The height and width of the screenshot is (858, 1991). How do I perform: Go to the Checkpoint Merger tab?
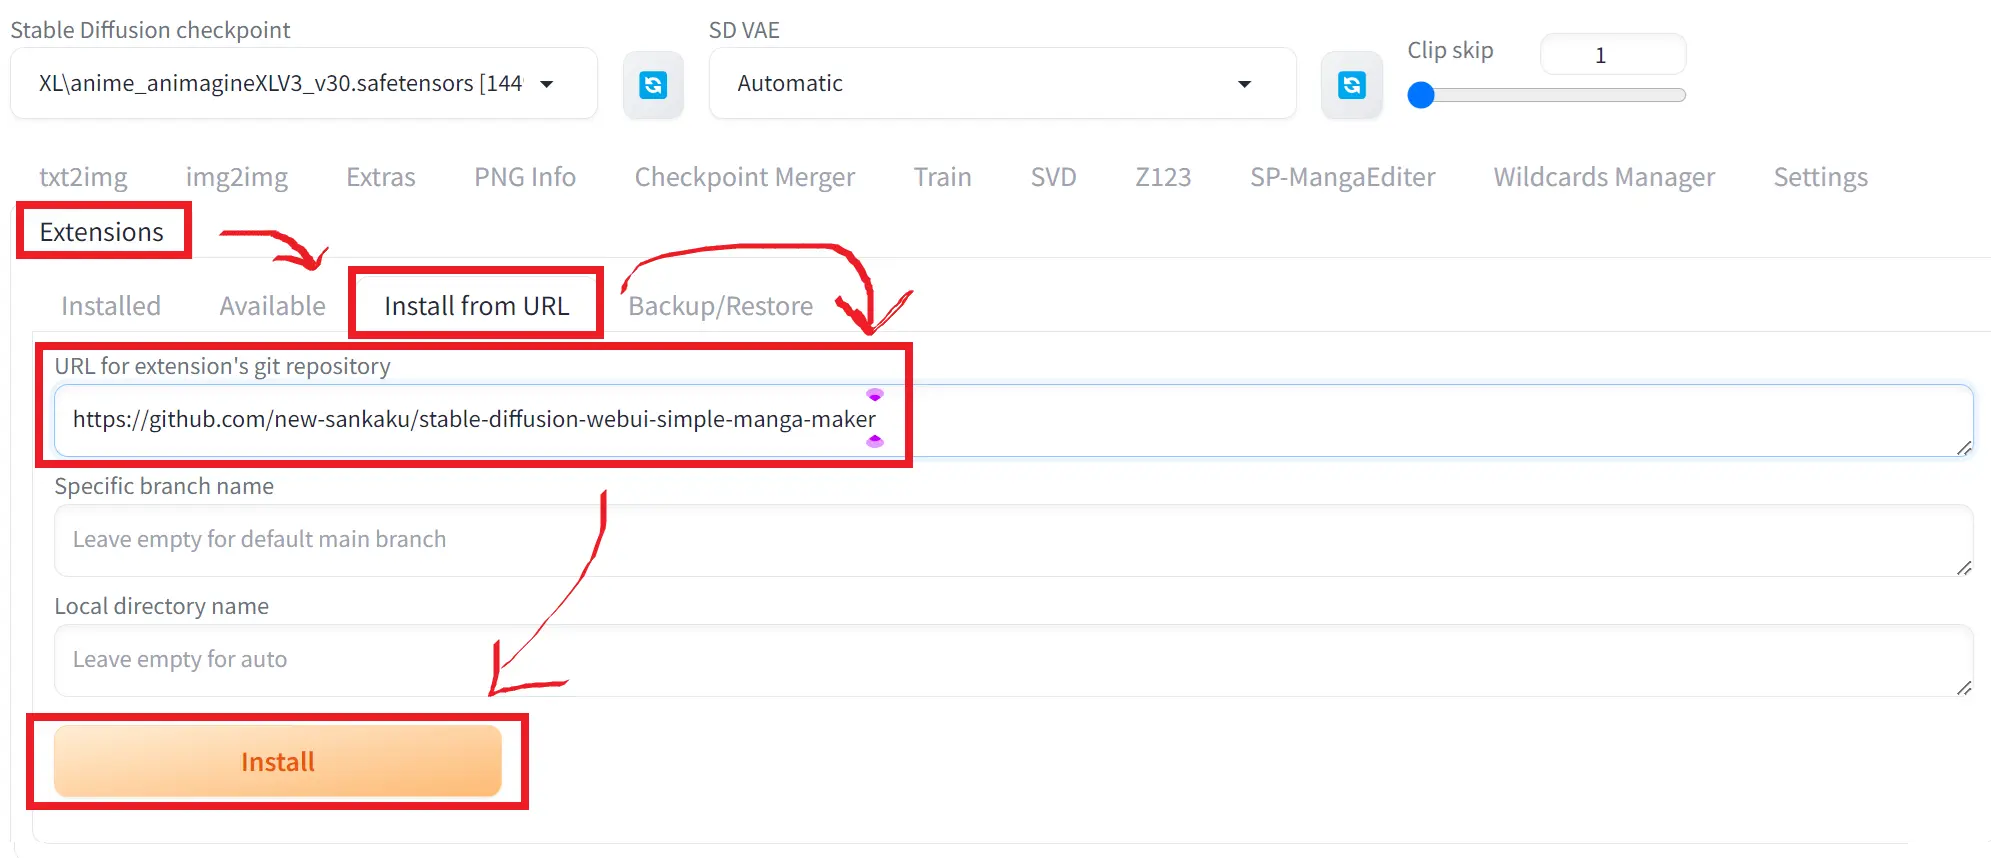click(745, 177)
